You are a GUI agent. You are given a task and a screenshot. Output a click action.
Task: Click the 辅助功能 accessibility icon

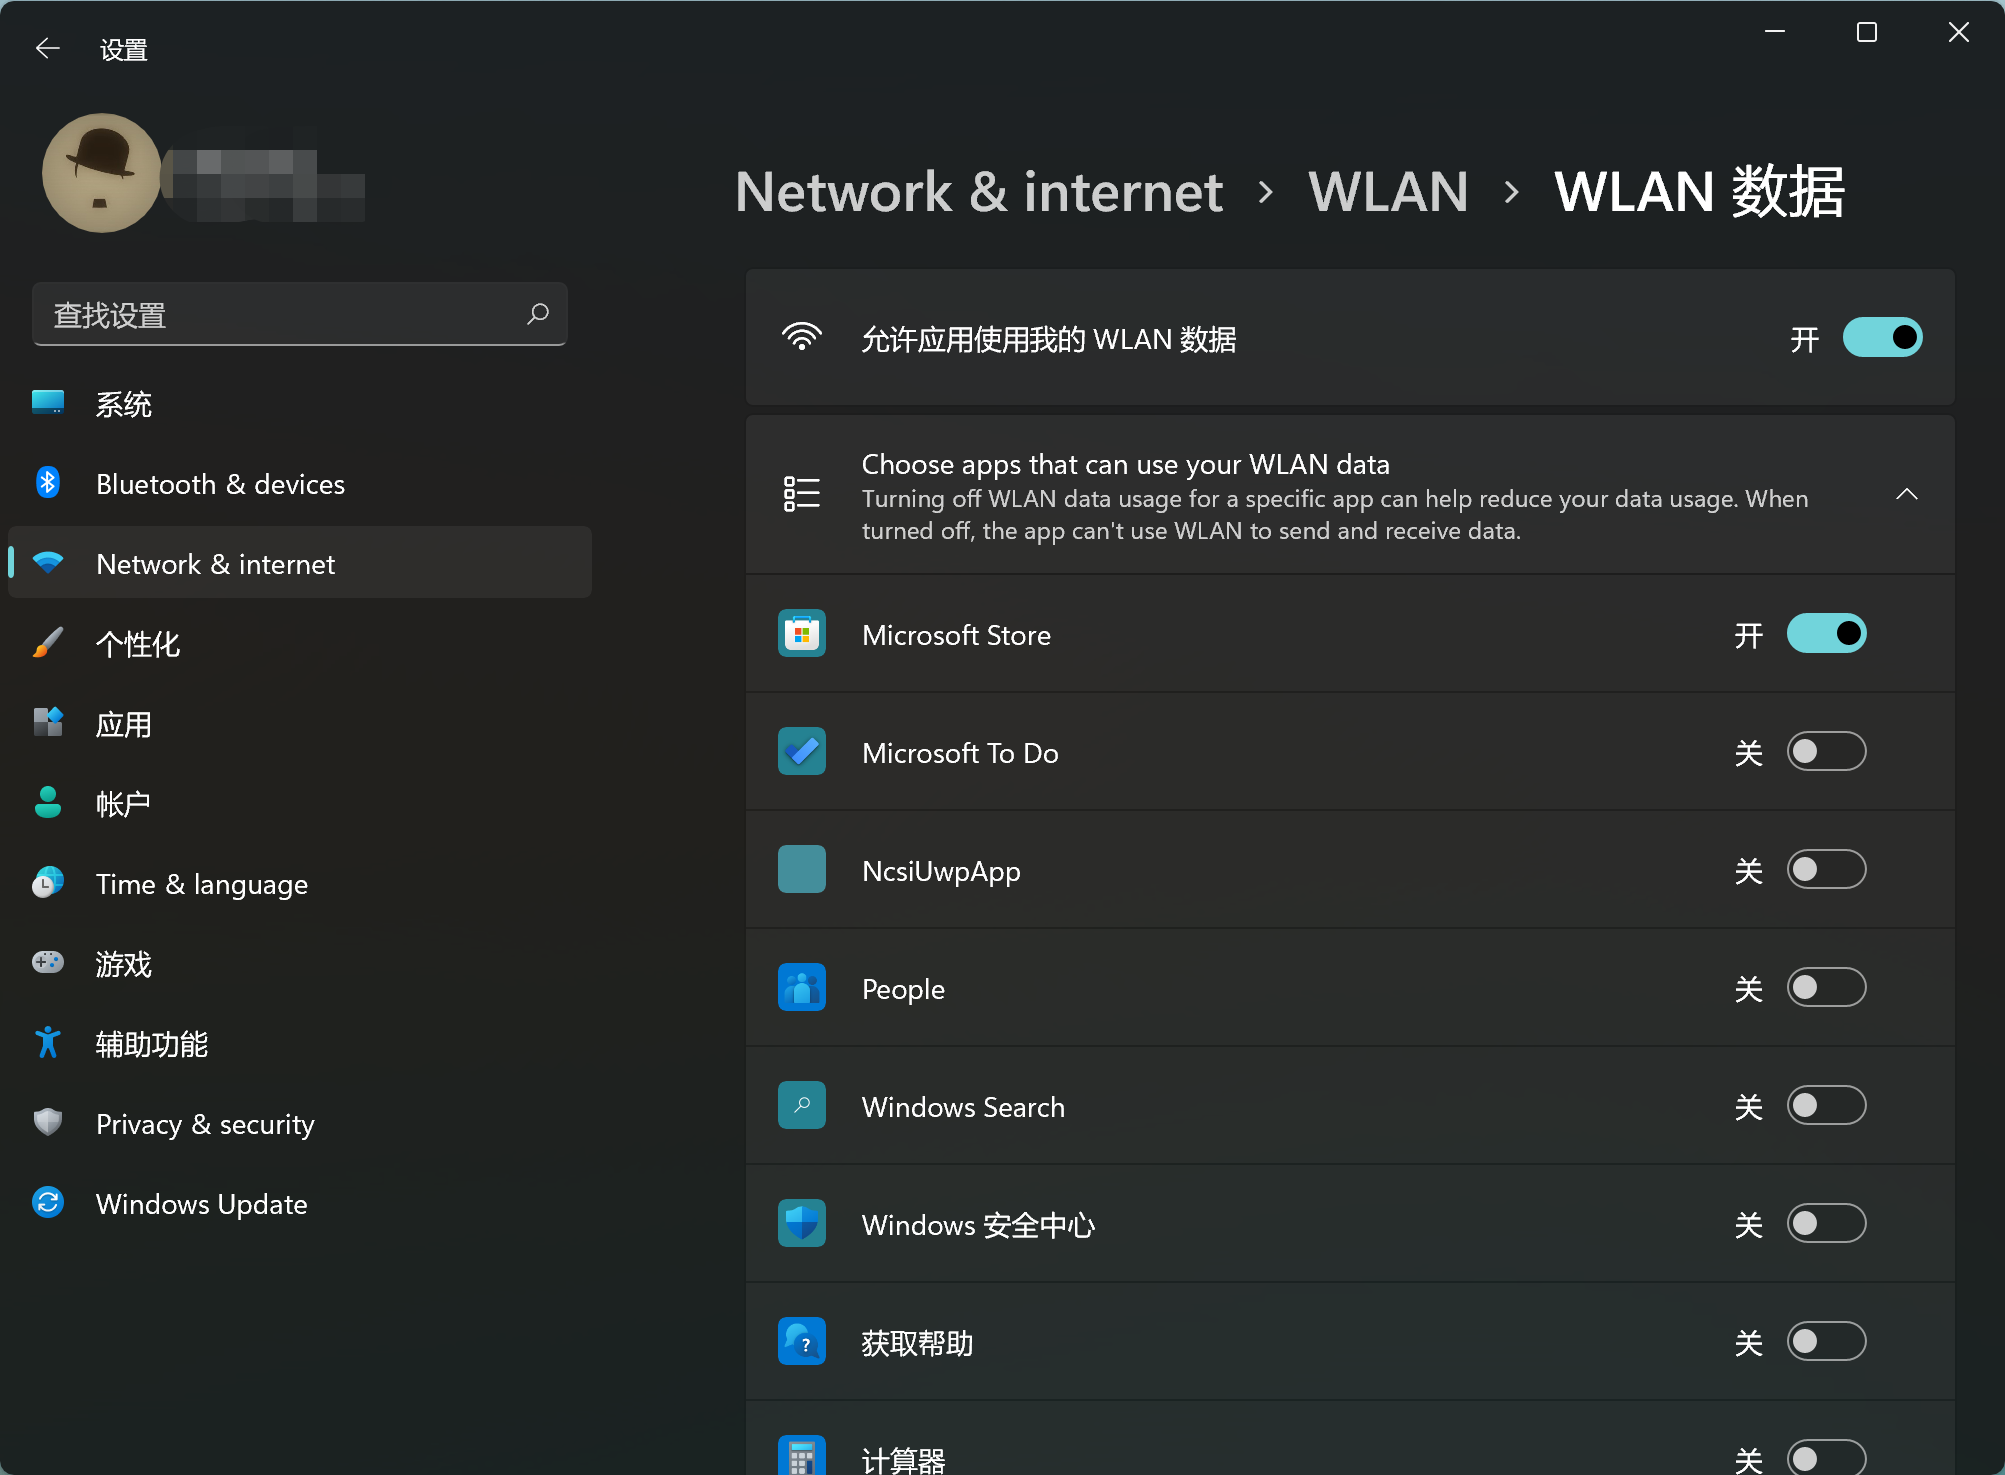(47, 1042)
